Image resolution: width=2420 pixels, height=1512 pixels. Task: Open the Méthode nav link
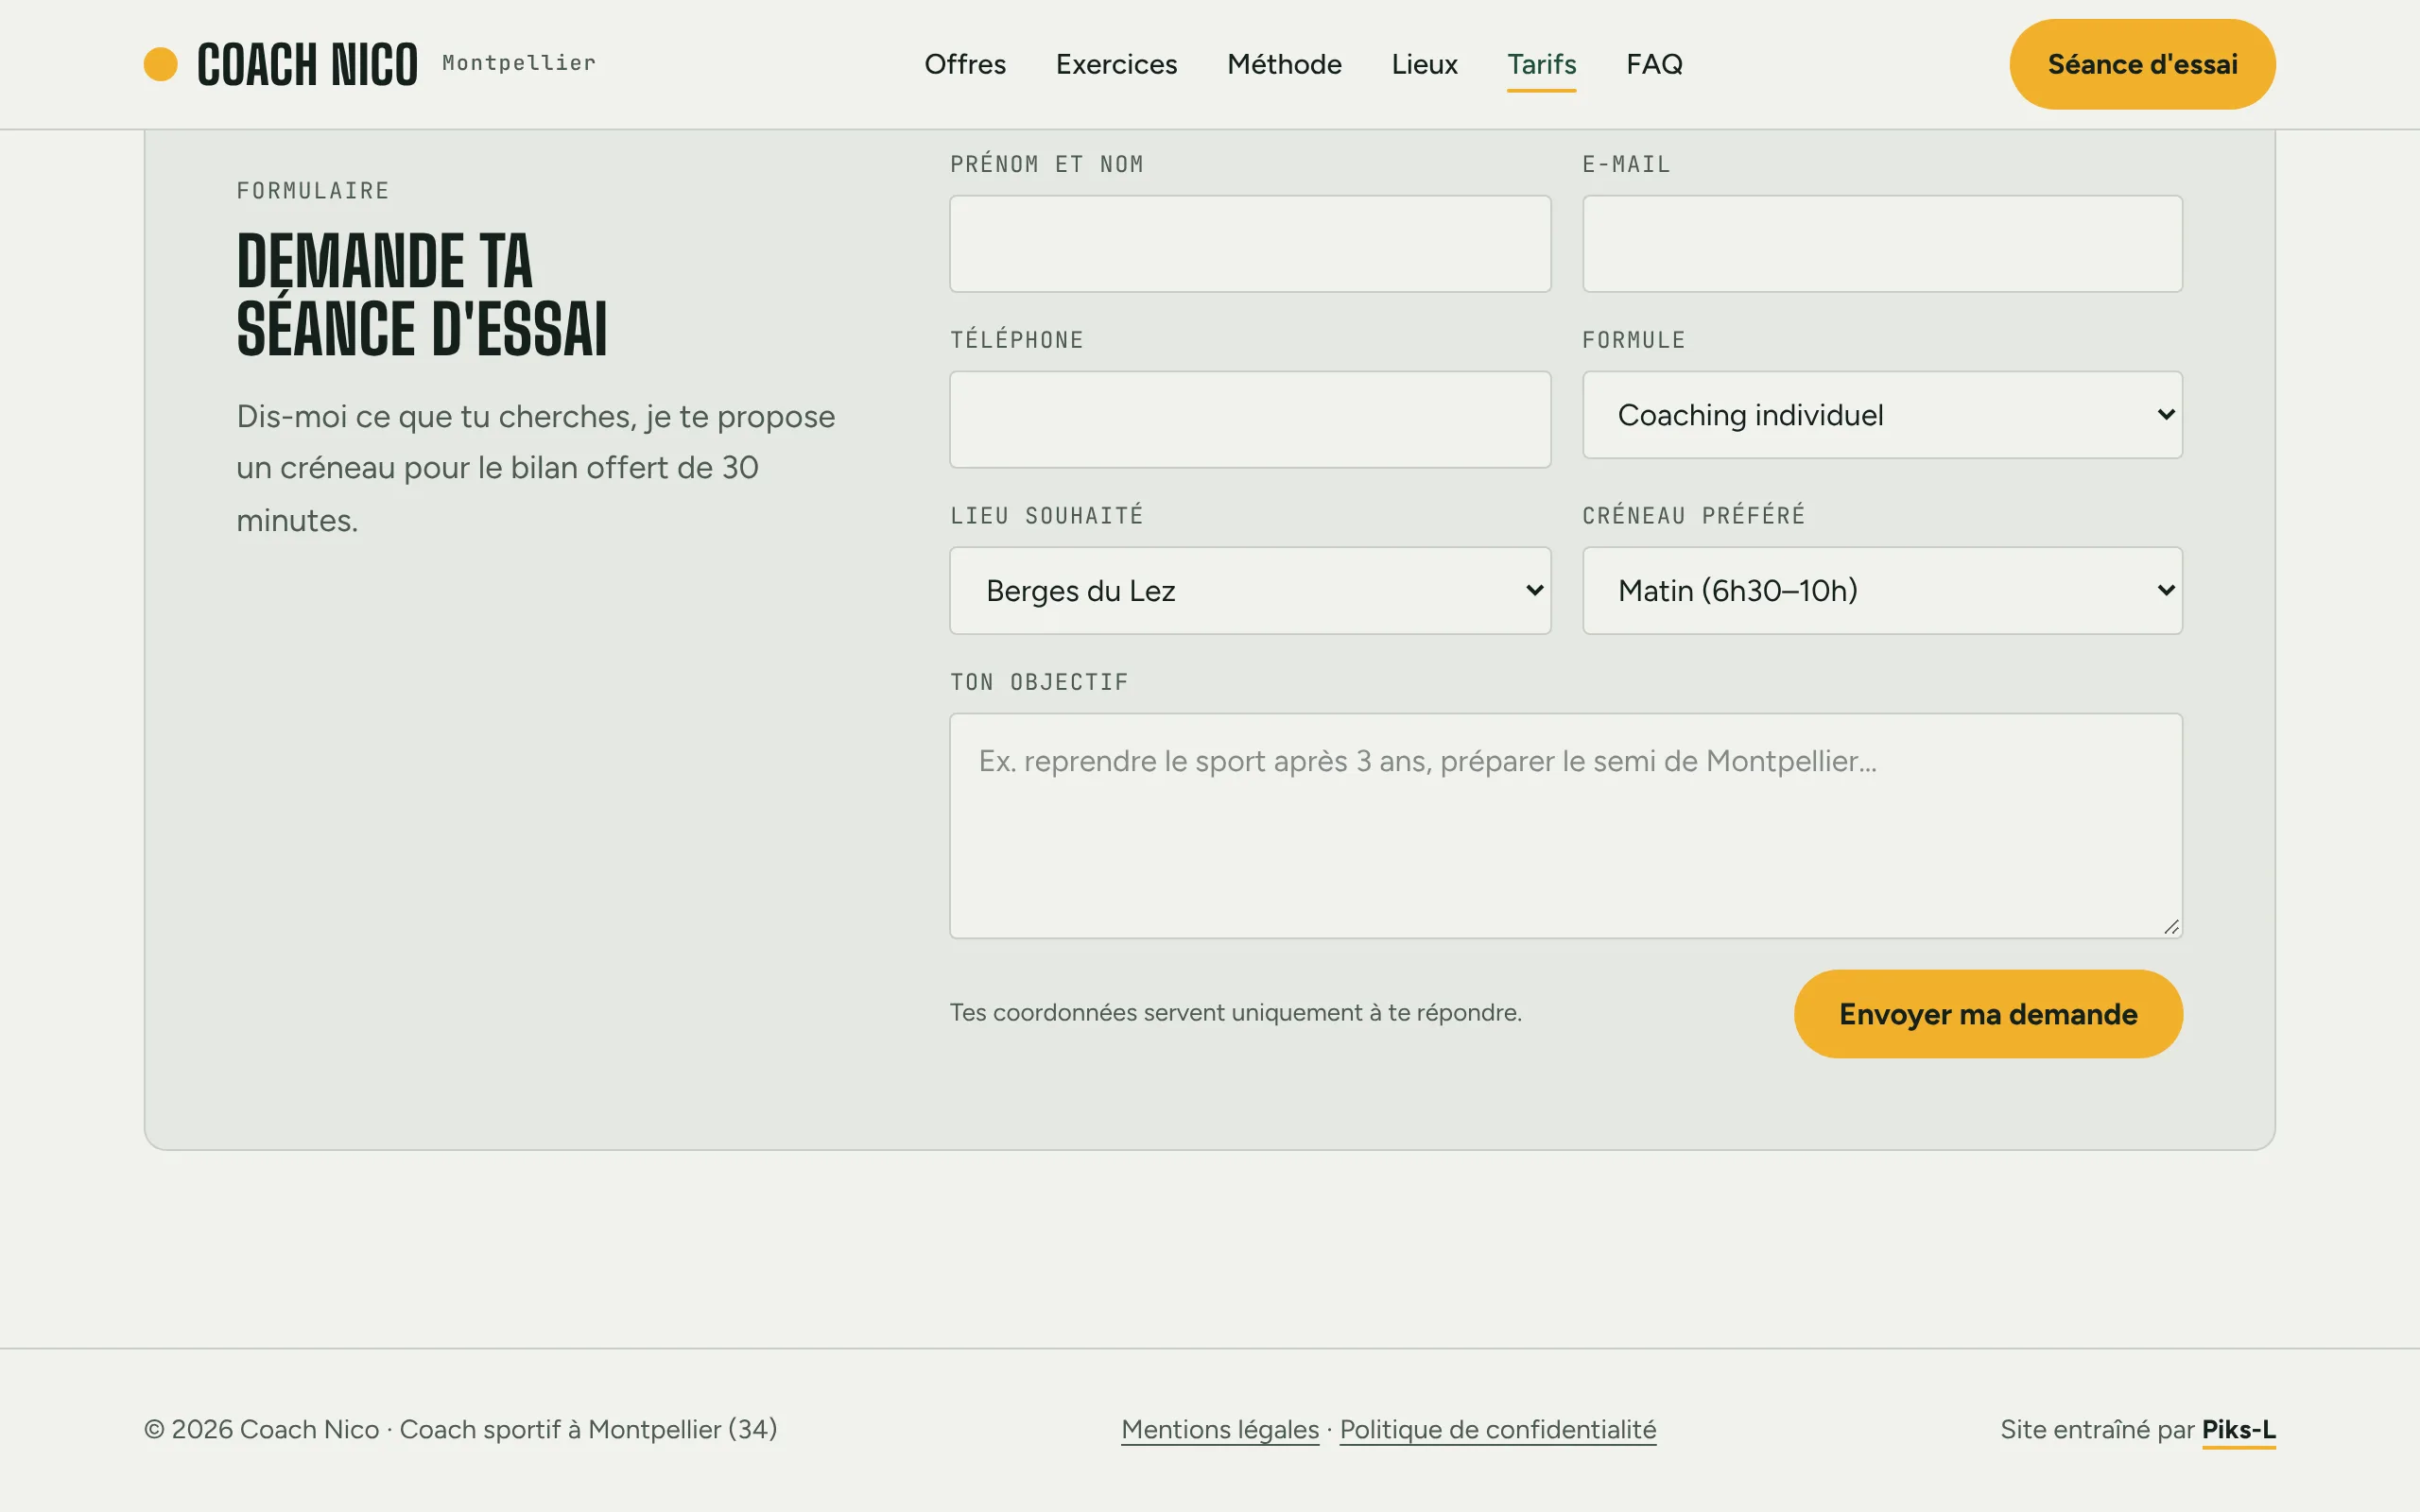point(1284,64)
